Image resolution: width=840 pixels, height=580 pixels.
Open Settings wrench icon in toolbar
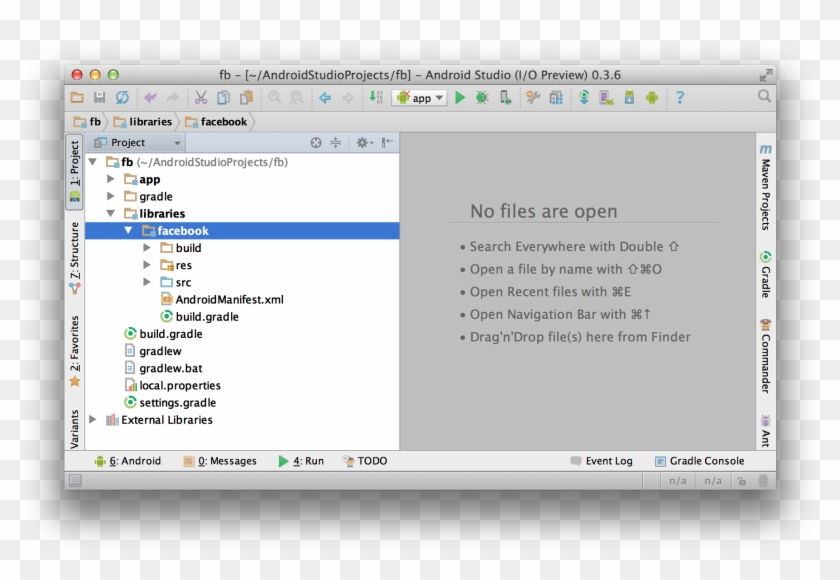(533, 97)
